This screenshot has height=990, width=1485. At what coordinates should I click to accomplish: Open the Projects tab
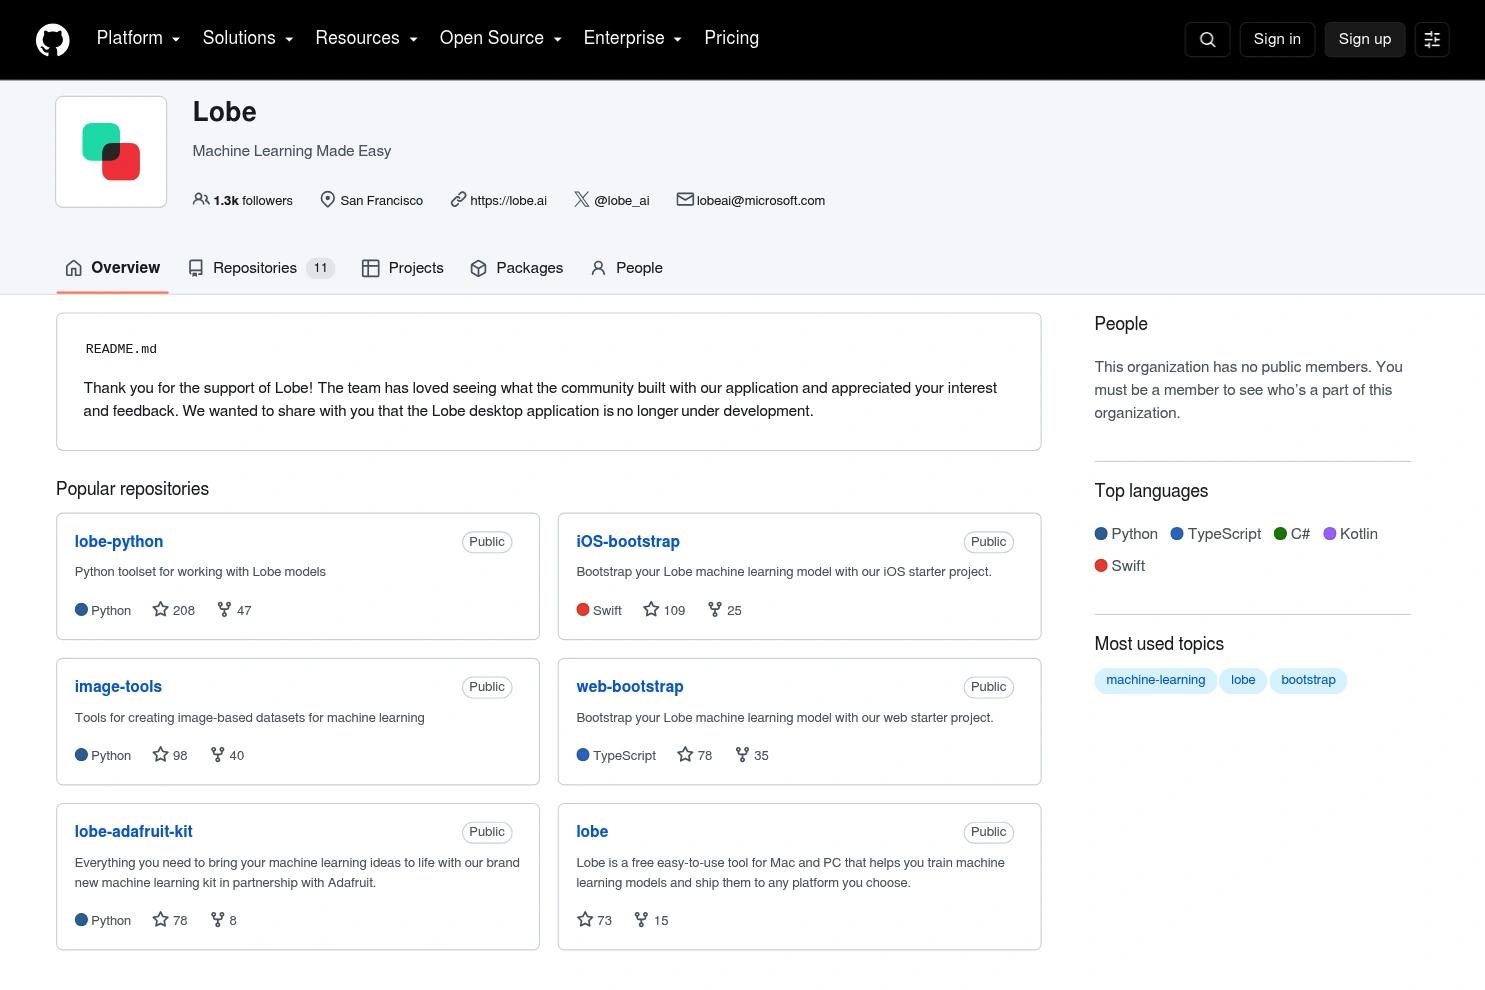click(403, 268)
